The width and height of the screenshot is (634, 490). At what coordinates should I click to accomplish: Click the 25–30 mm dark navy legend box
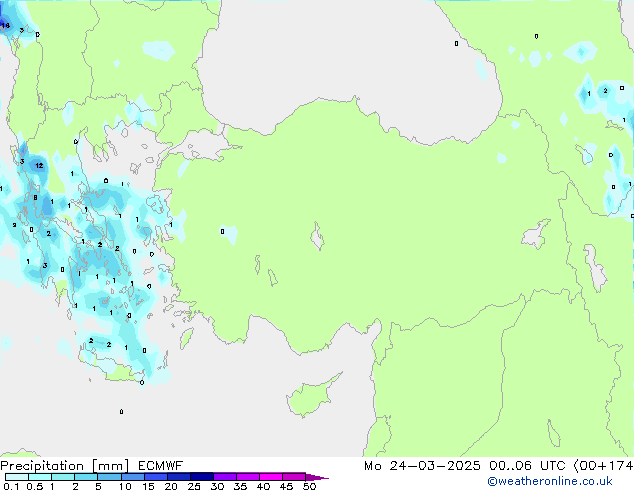coord(202,477)
